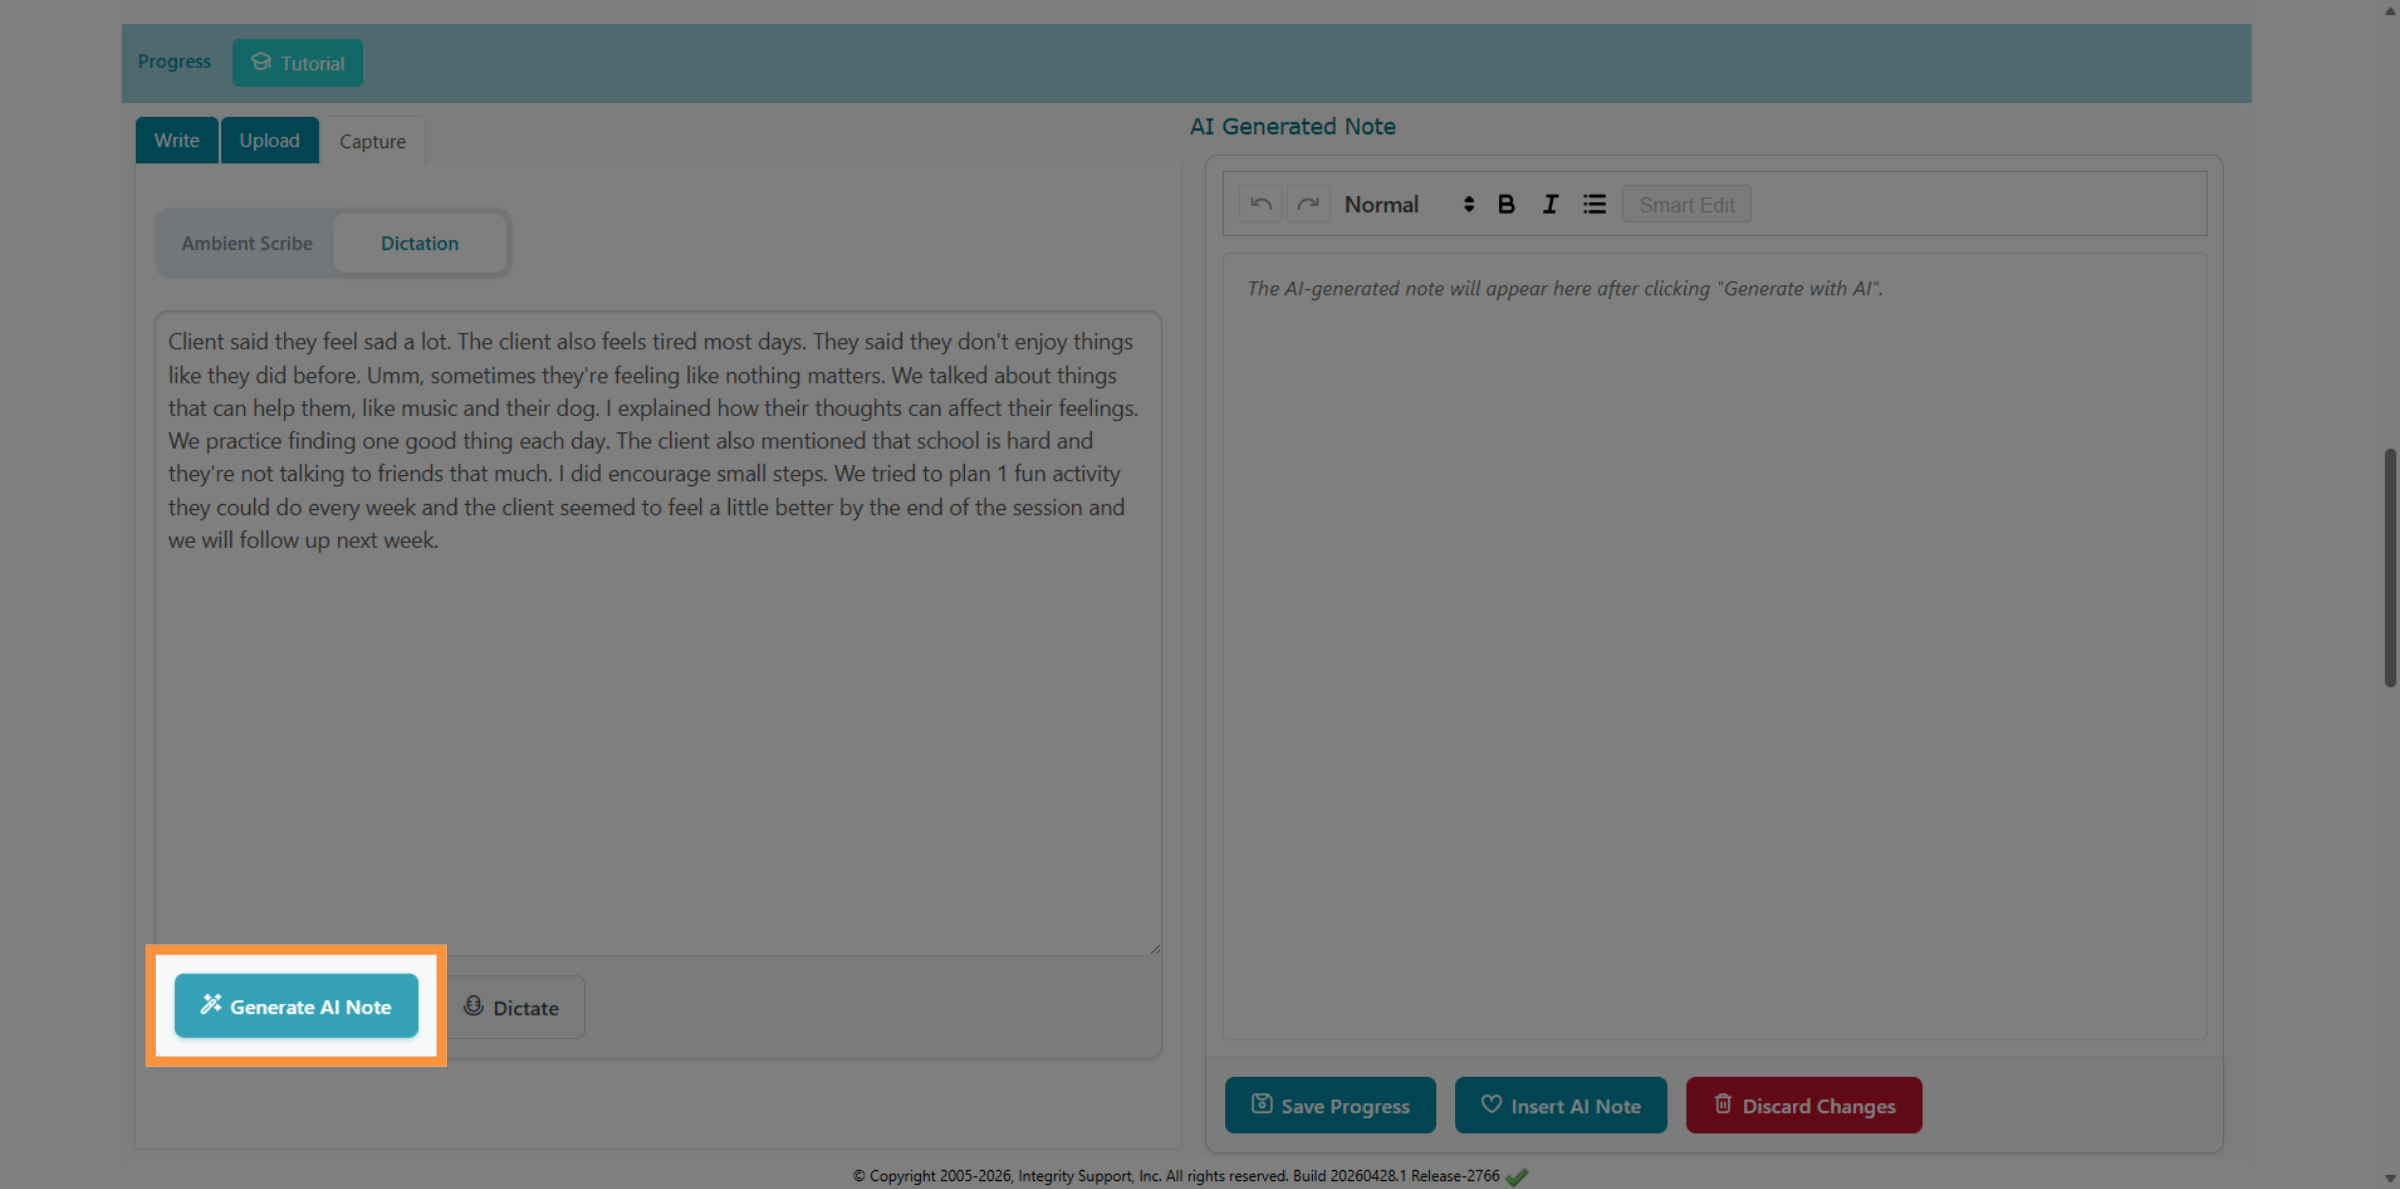Toggle Italic formatting

(1550, 204)
